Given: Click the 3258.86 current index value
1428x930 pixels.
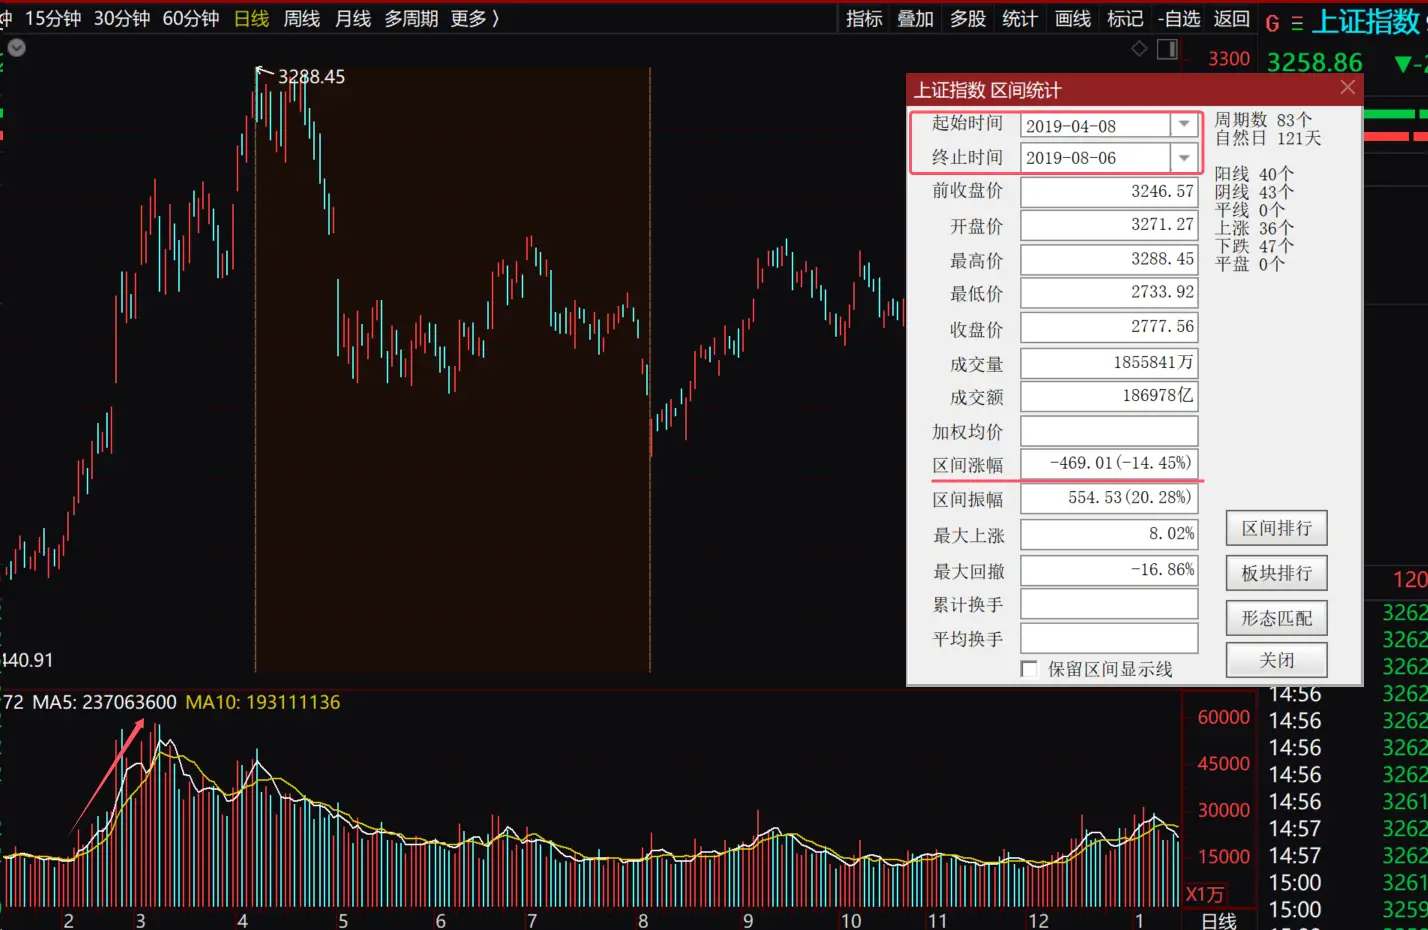Looking at the screenshot, I should [1315, 63].
